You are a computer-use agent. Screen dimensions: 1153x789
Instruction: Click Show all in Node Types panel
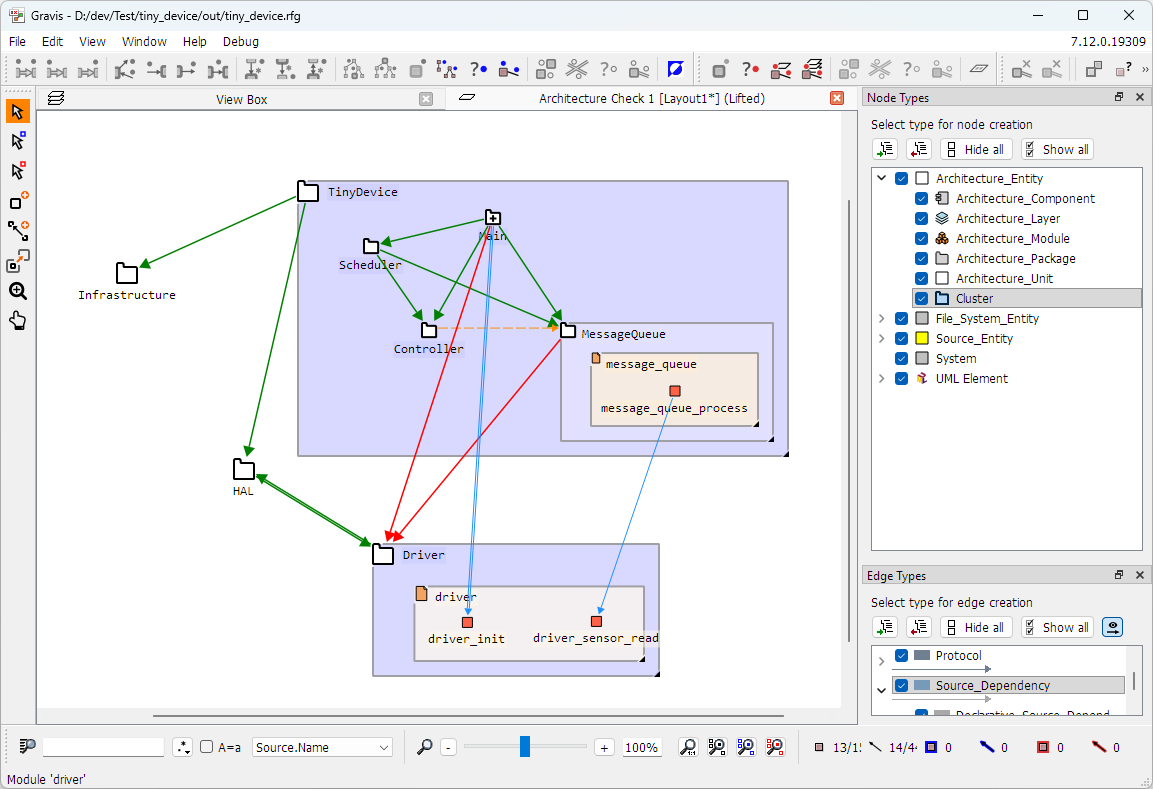point(1057,149)
